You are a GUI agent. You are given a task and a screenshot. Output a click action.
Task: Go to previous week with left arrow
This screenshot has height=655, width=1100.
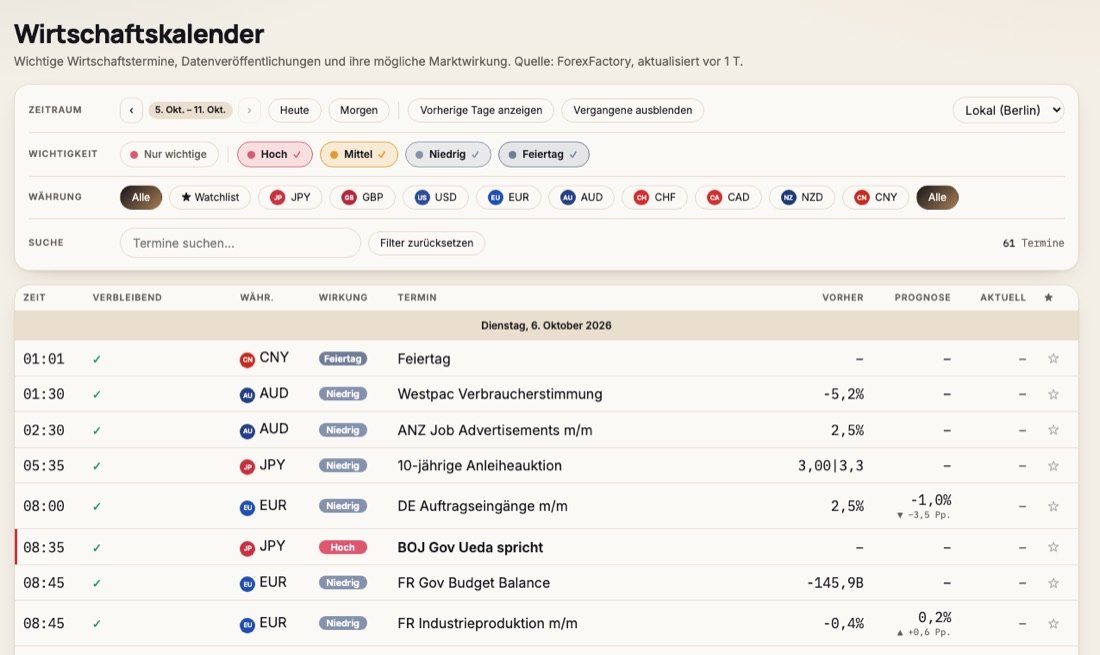[131, 110]
